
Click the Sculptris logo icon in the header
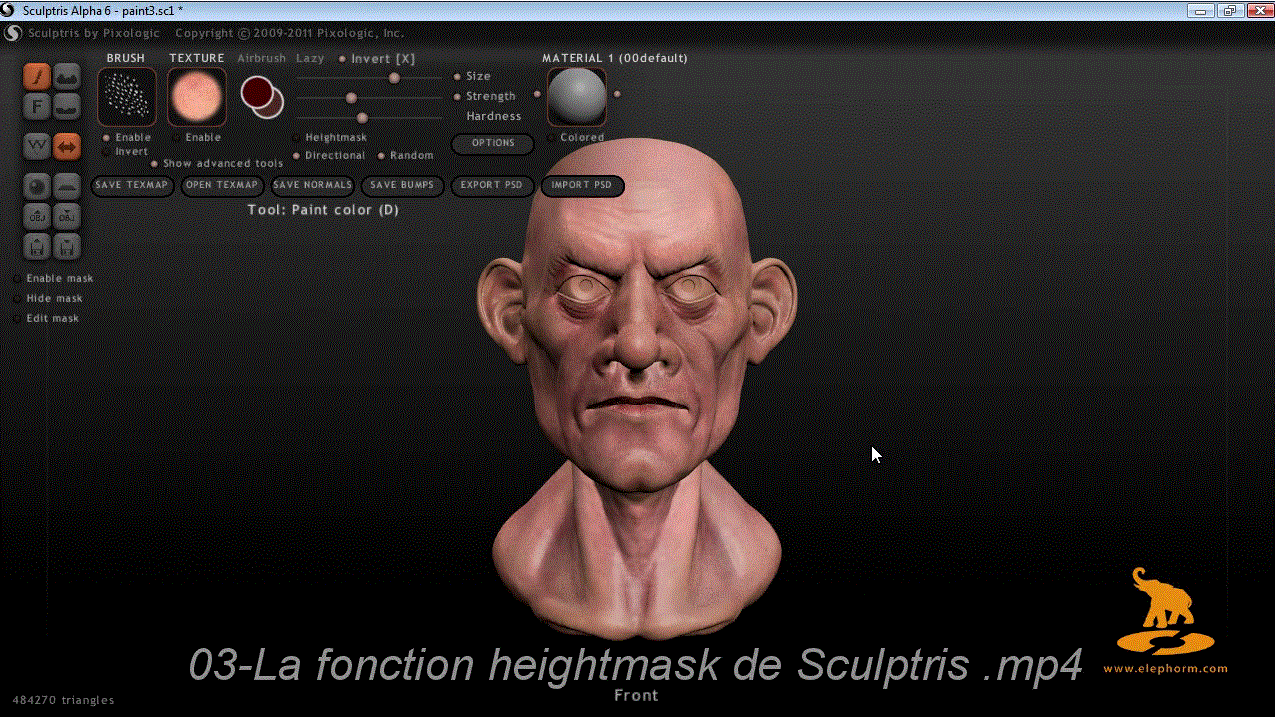point(13,33)
